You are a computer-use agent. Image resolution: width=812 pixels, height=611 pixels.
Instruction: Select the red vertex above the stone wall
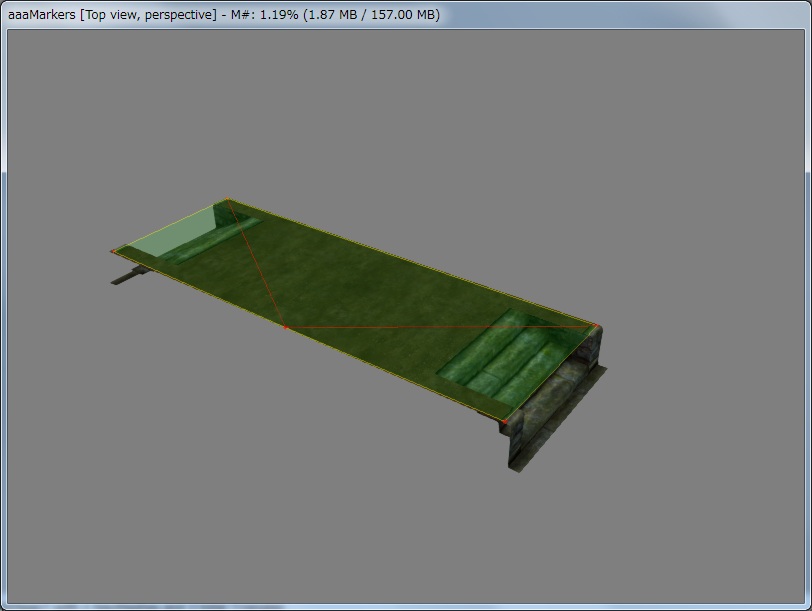[596, 326]
